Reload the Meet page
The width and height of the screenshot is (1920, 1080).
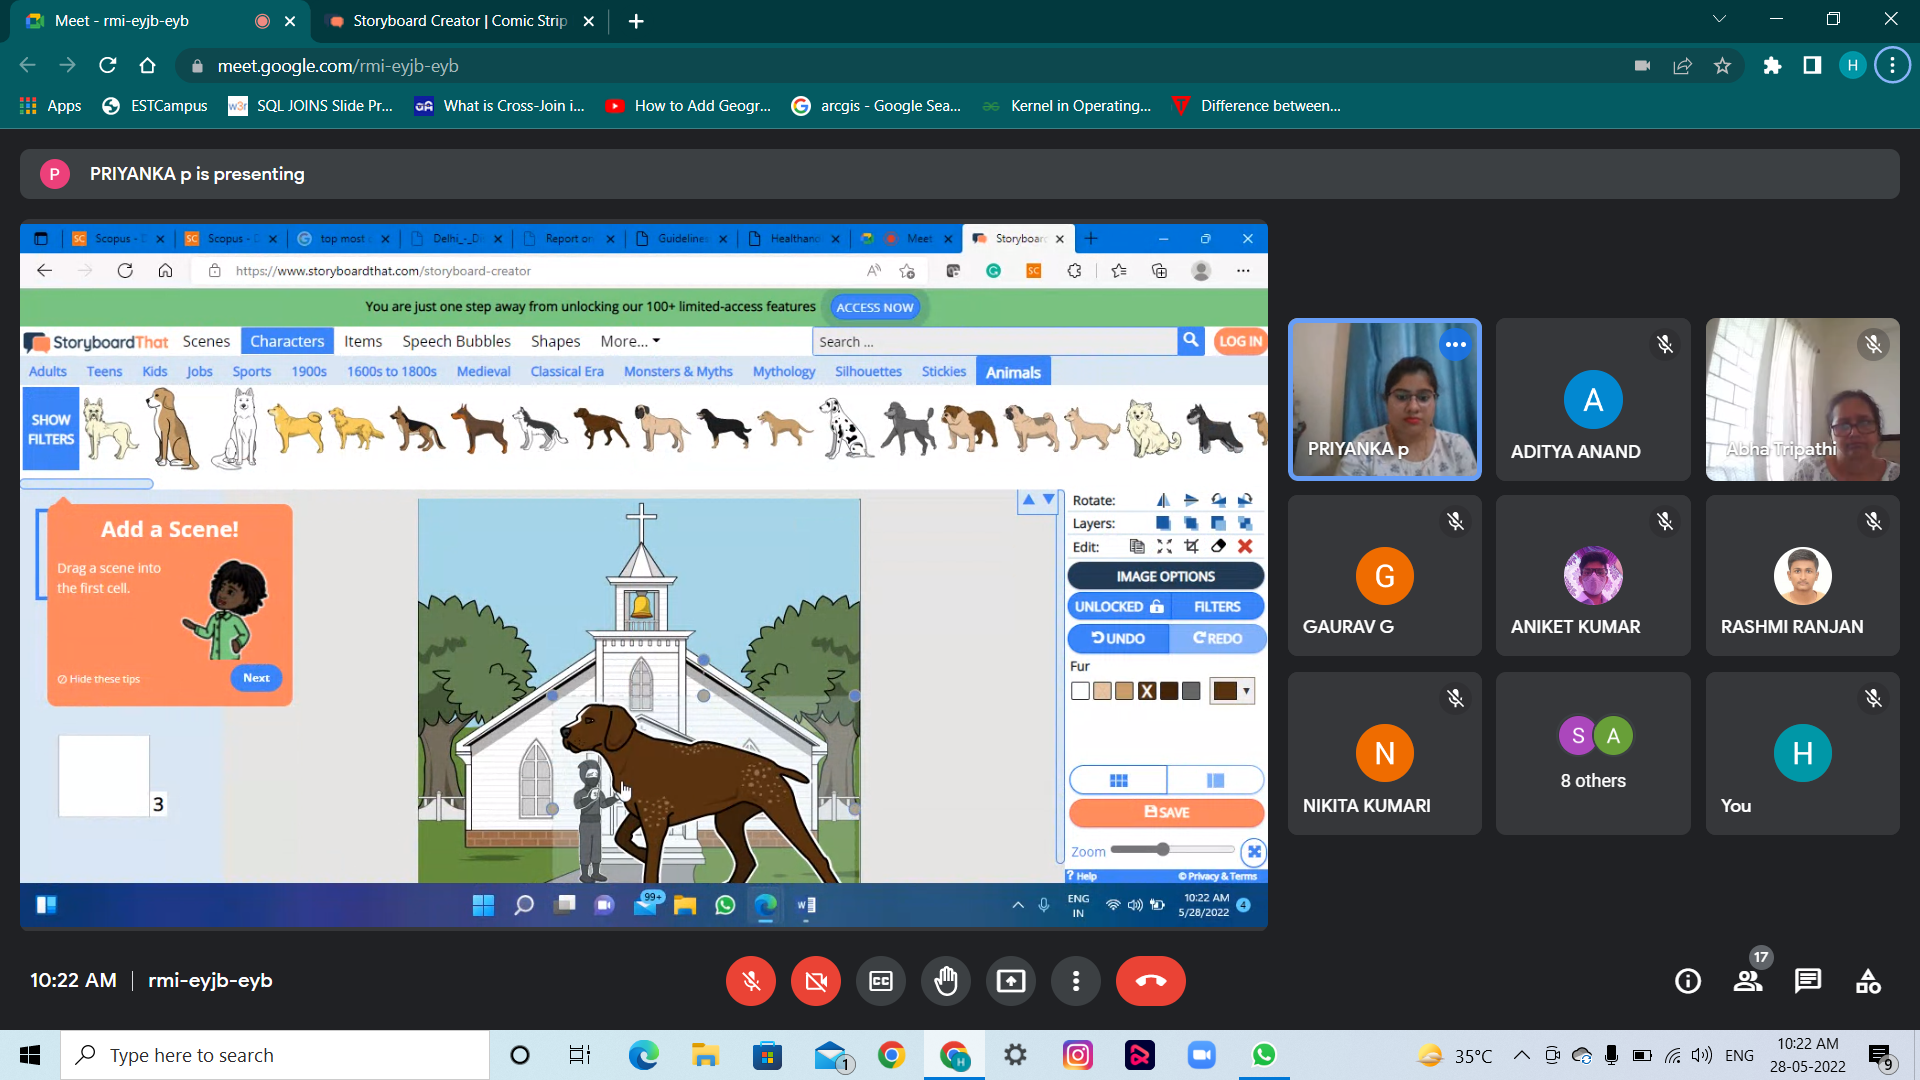point(108,66)
